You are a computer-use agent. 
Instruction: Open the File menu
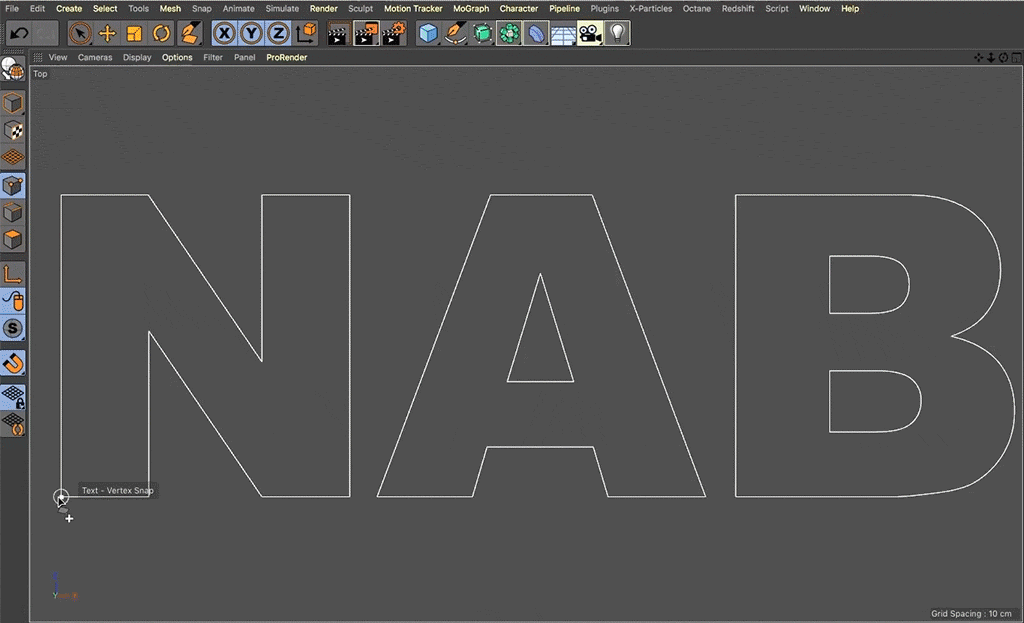pos(12,8)
